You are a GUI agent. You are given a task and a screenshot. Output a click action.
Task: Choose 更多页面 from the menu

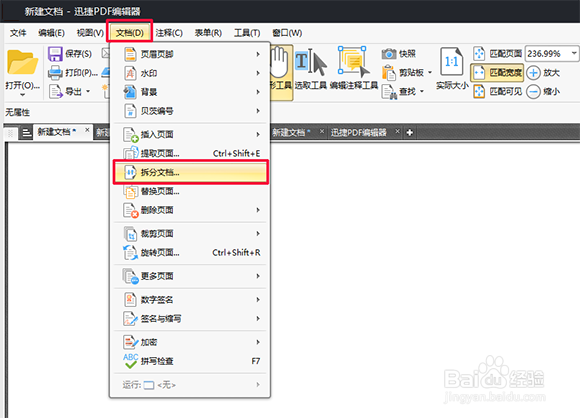coord(191,276)
